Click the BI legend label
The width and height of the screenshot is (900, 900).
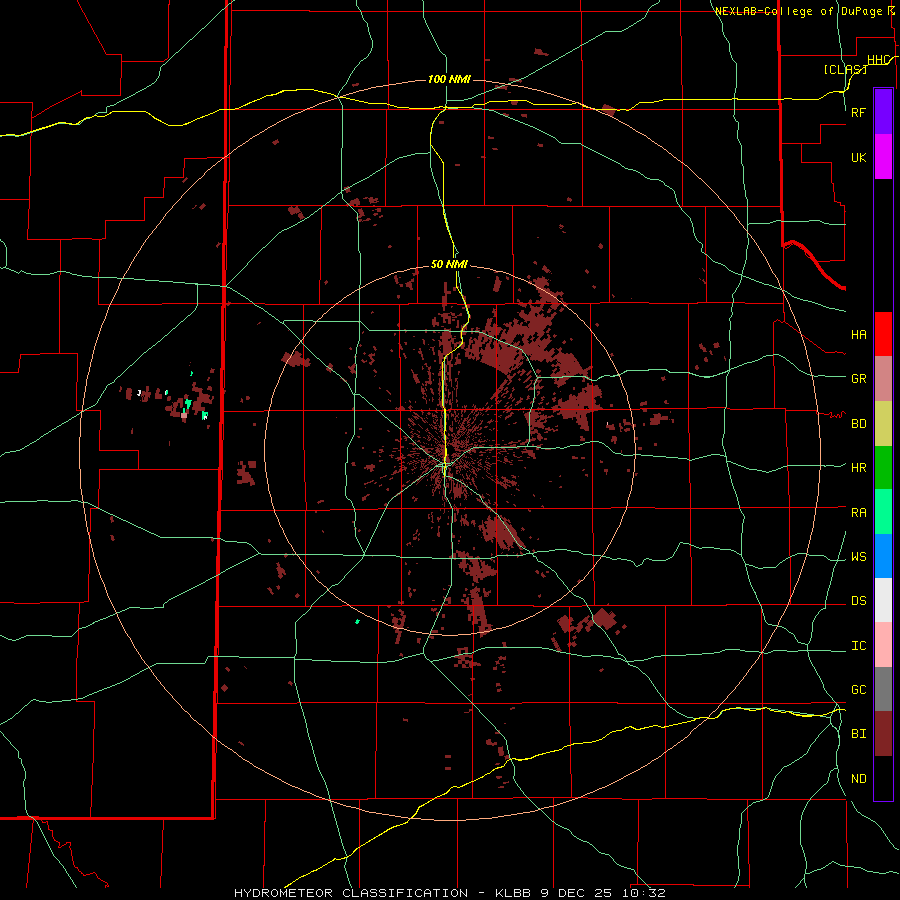click(x=858, y=734)
